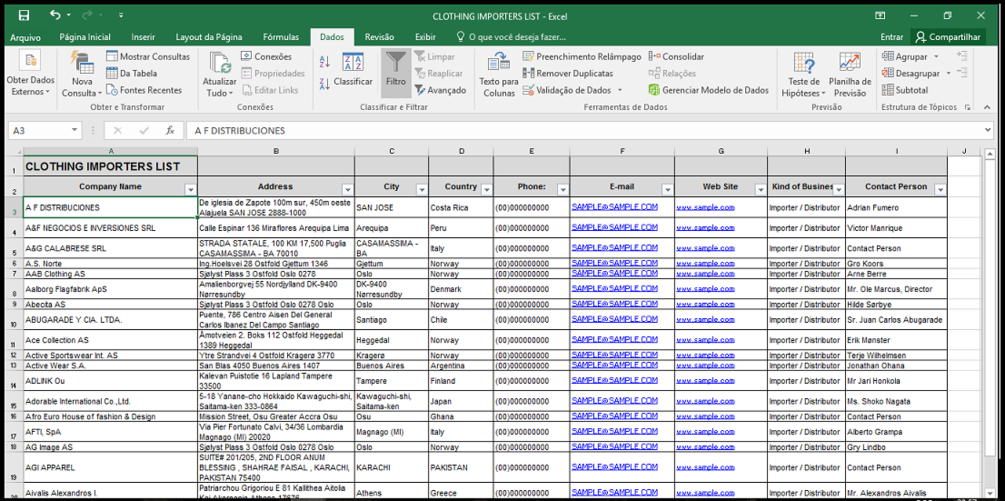Click Entrar sign-in link
Viewport: 1005px width, 501px height.
(892, 37)
